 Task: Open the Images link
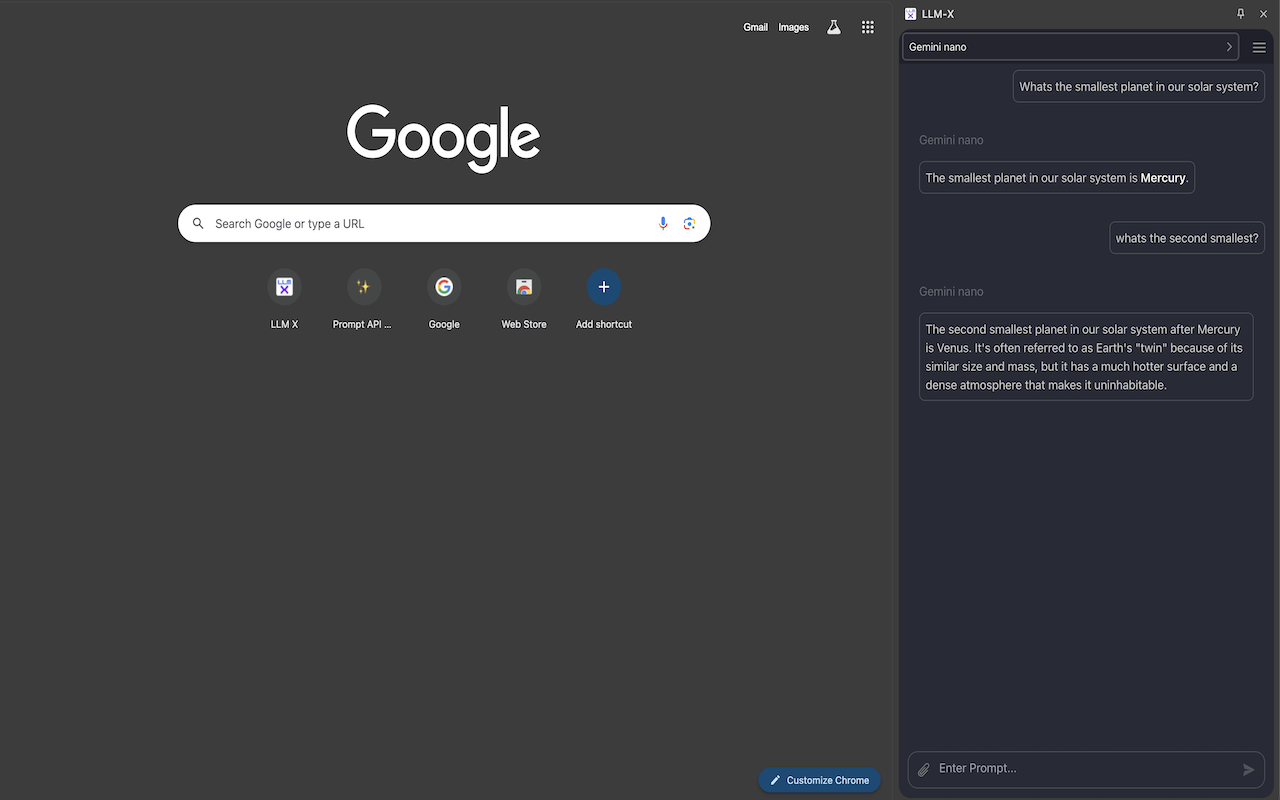(794, 27)
